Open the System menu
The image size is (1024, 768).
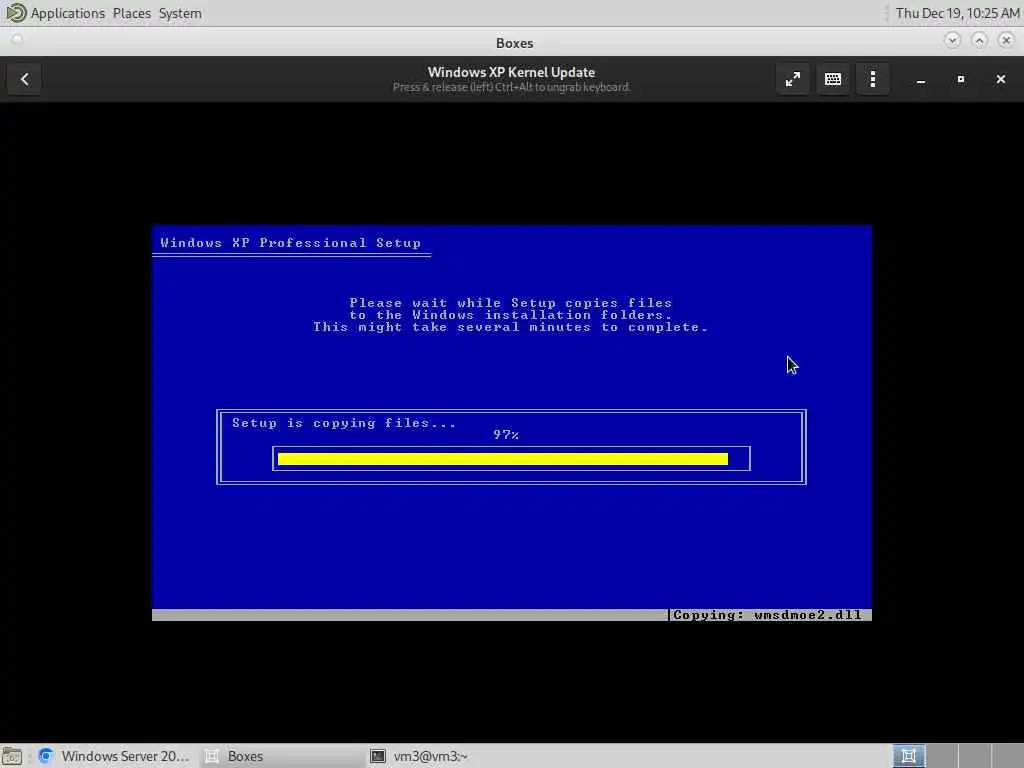(180, 13)
